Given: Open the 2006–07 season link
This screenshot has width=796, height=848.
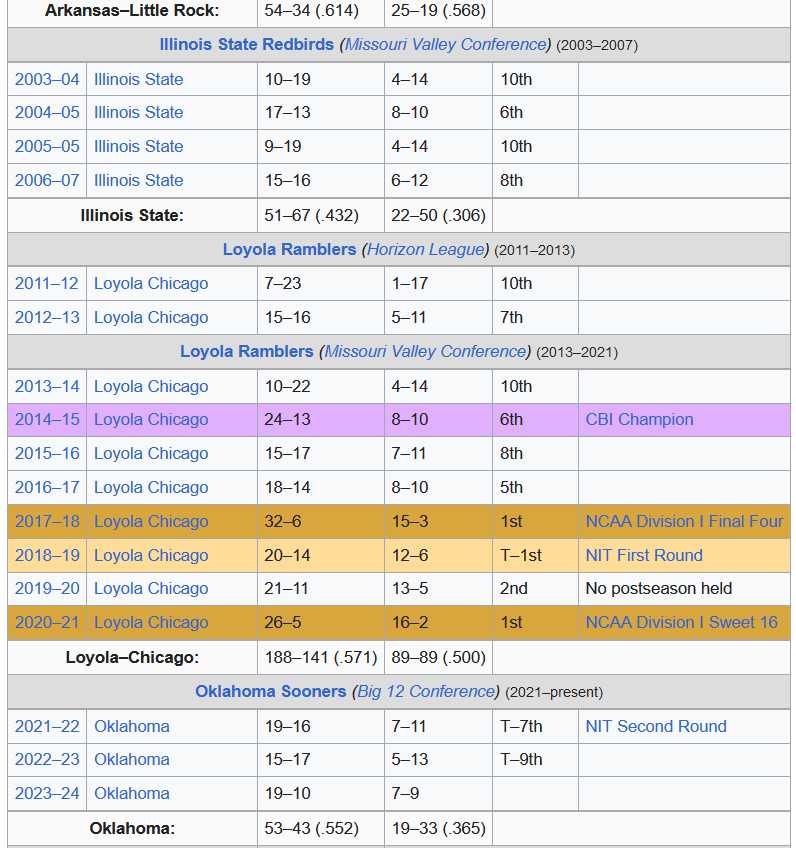Looking at the screenshot, I should click(47, 181).
